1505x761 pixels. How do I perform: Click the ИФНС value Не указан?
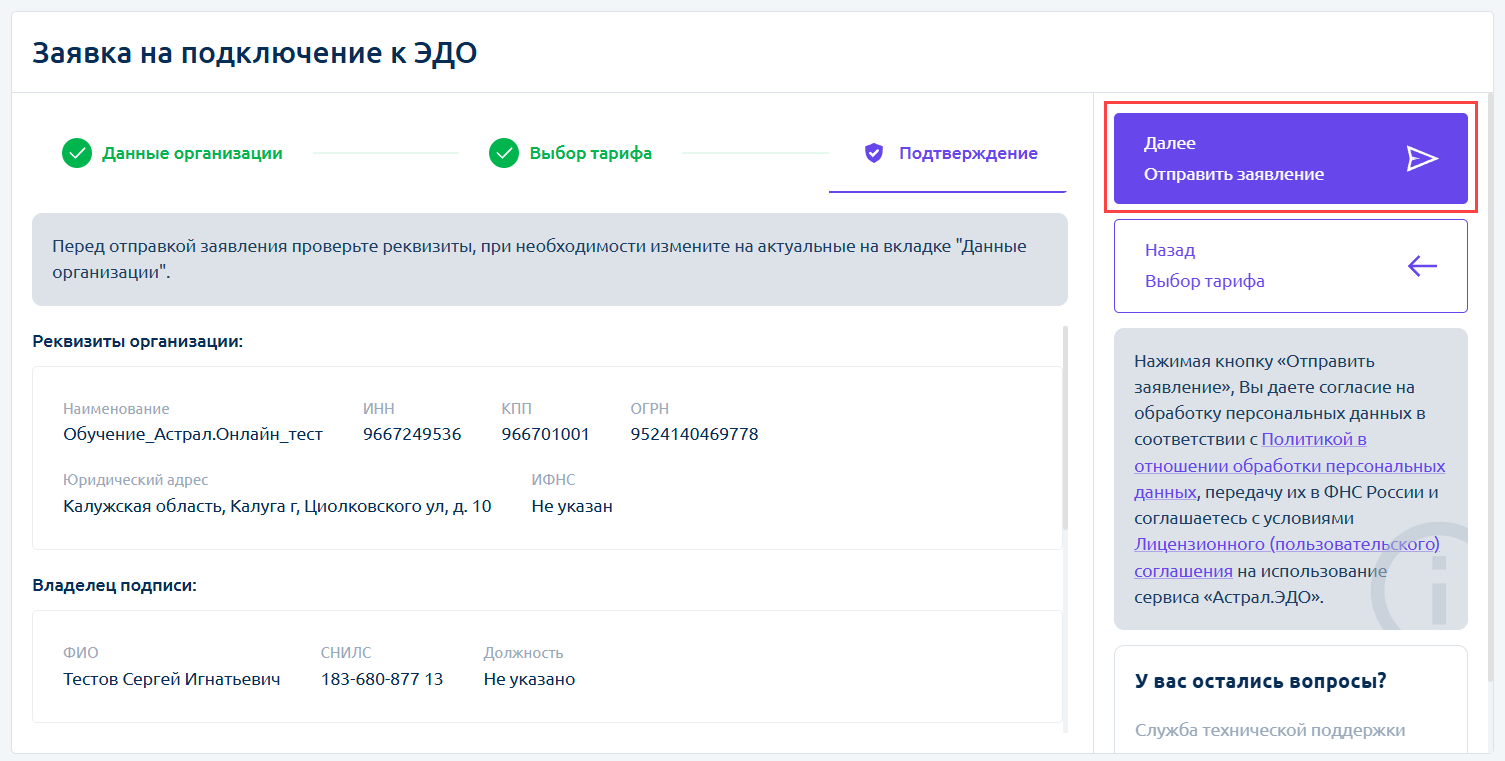(572, 506)
